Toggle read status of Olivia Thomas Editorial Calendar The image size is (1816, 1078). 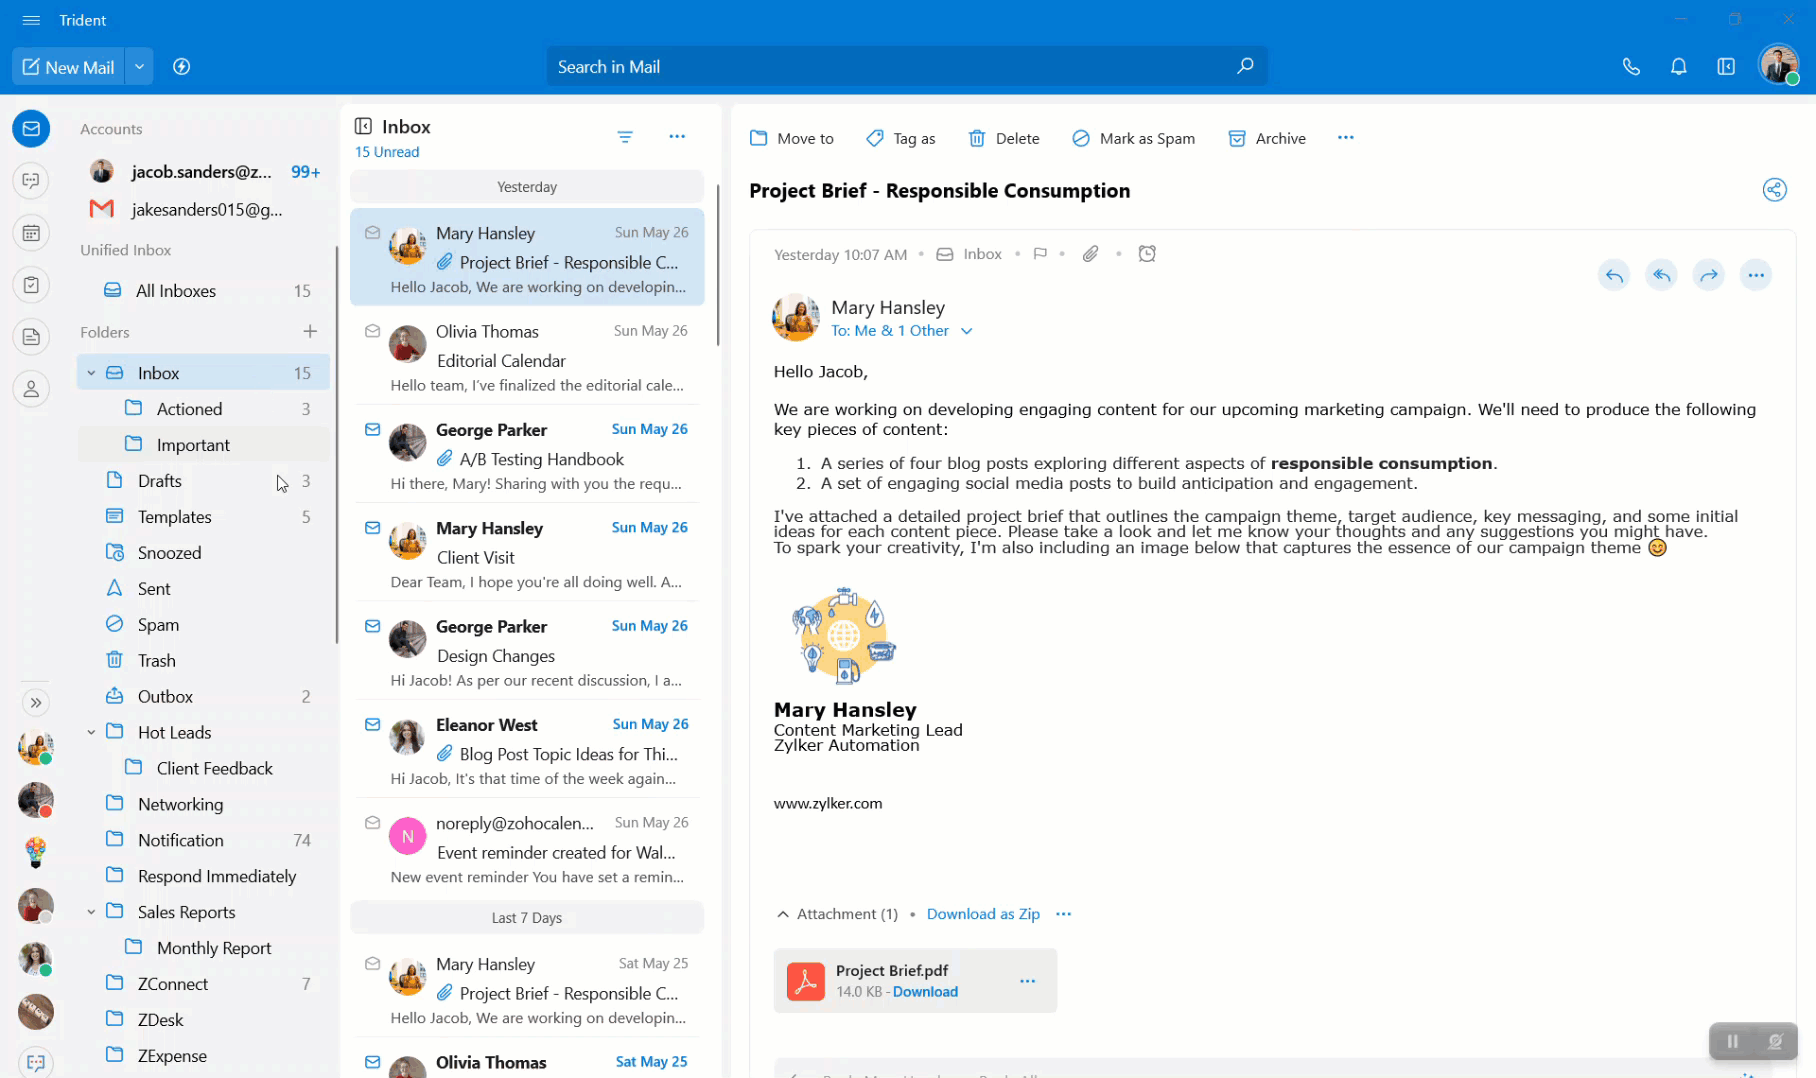pyautogui.click(x=372, y=331)
